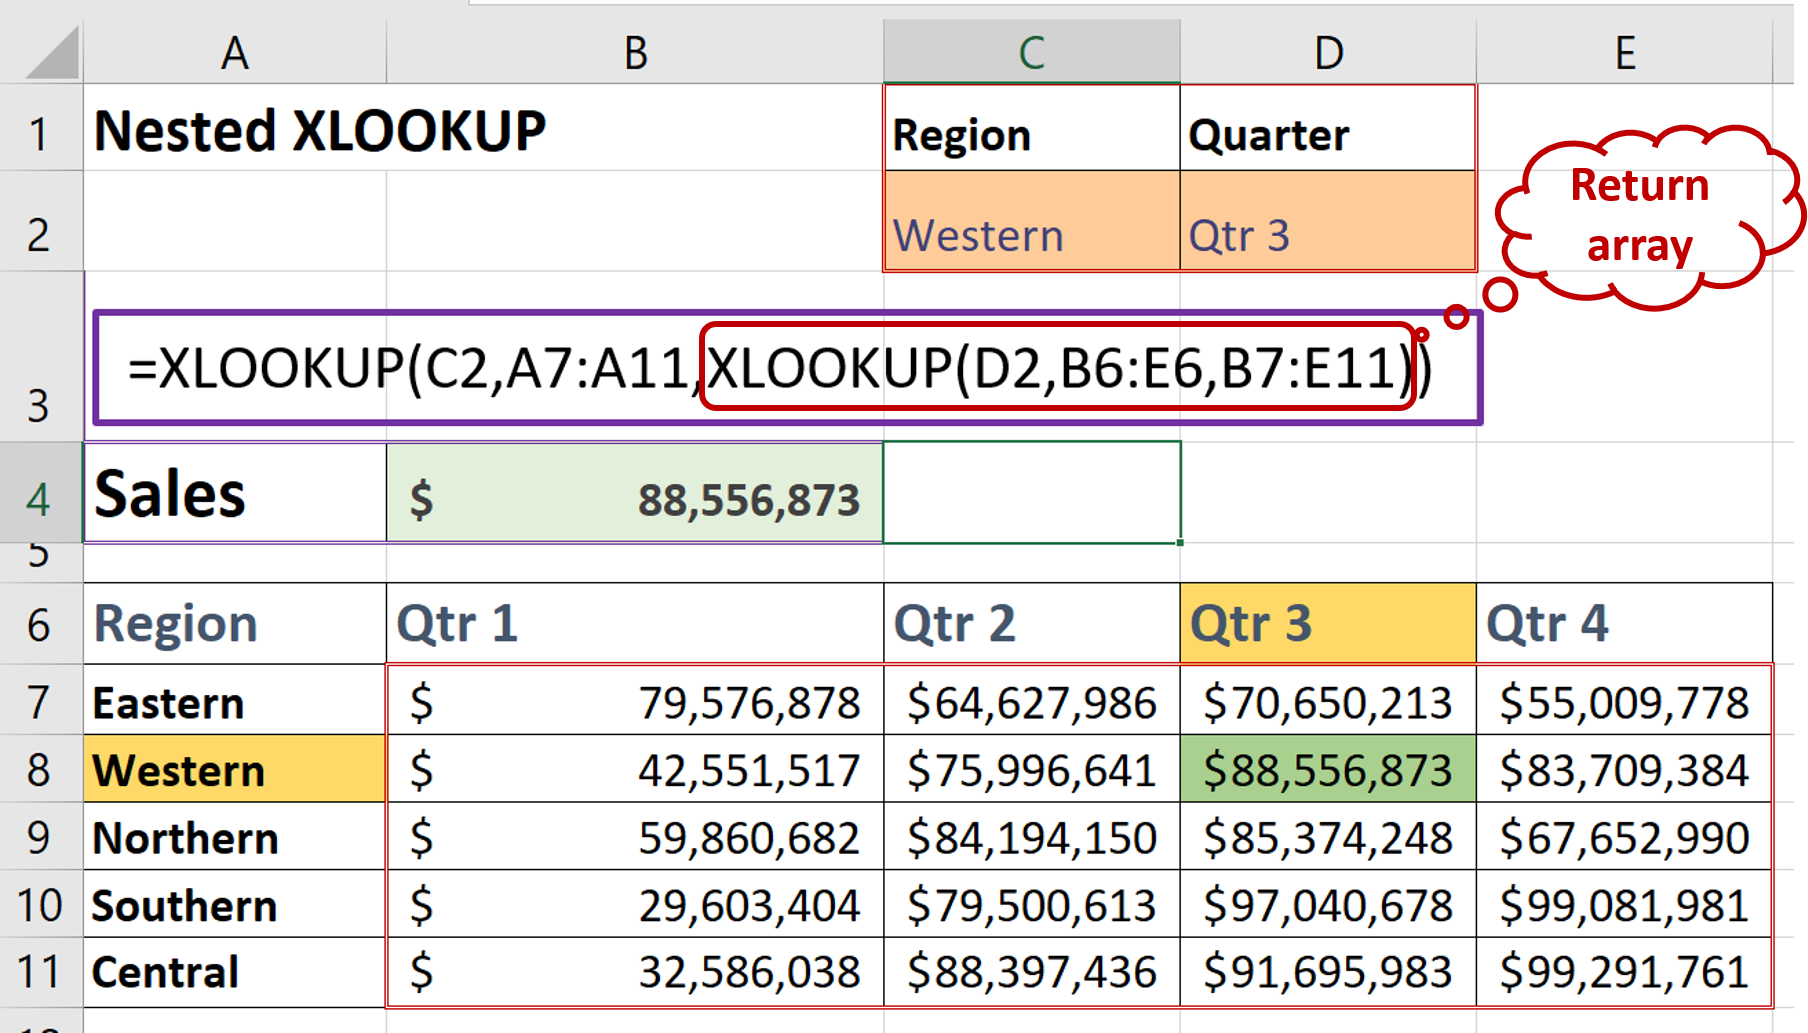Click the 'Region' table header in A6
The image size is (1808, 1033).
coord(235,624)
